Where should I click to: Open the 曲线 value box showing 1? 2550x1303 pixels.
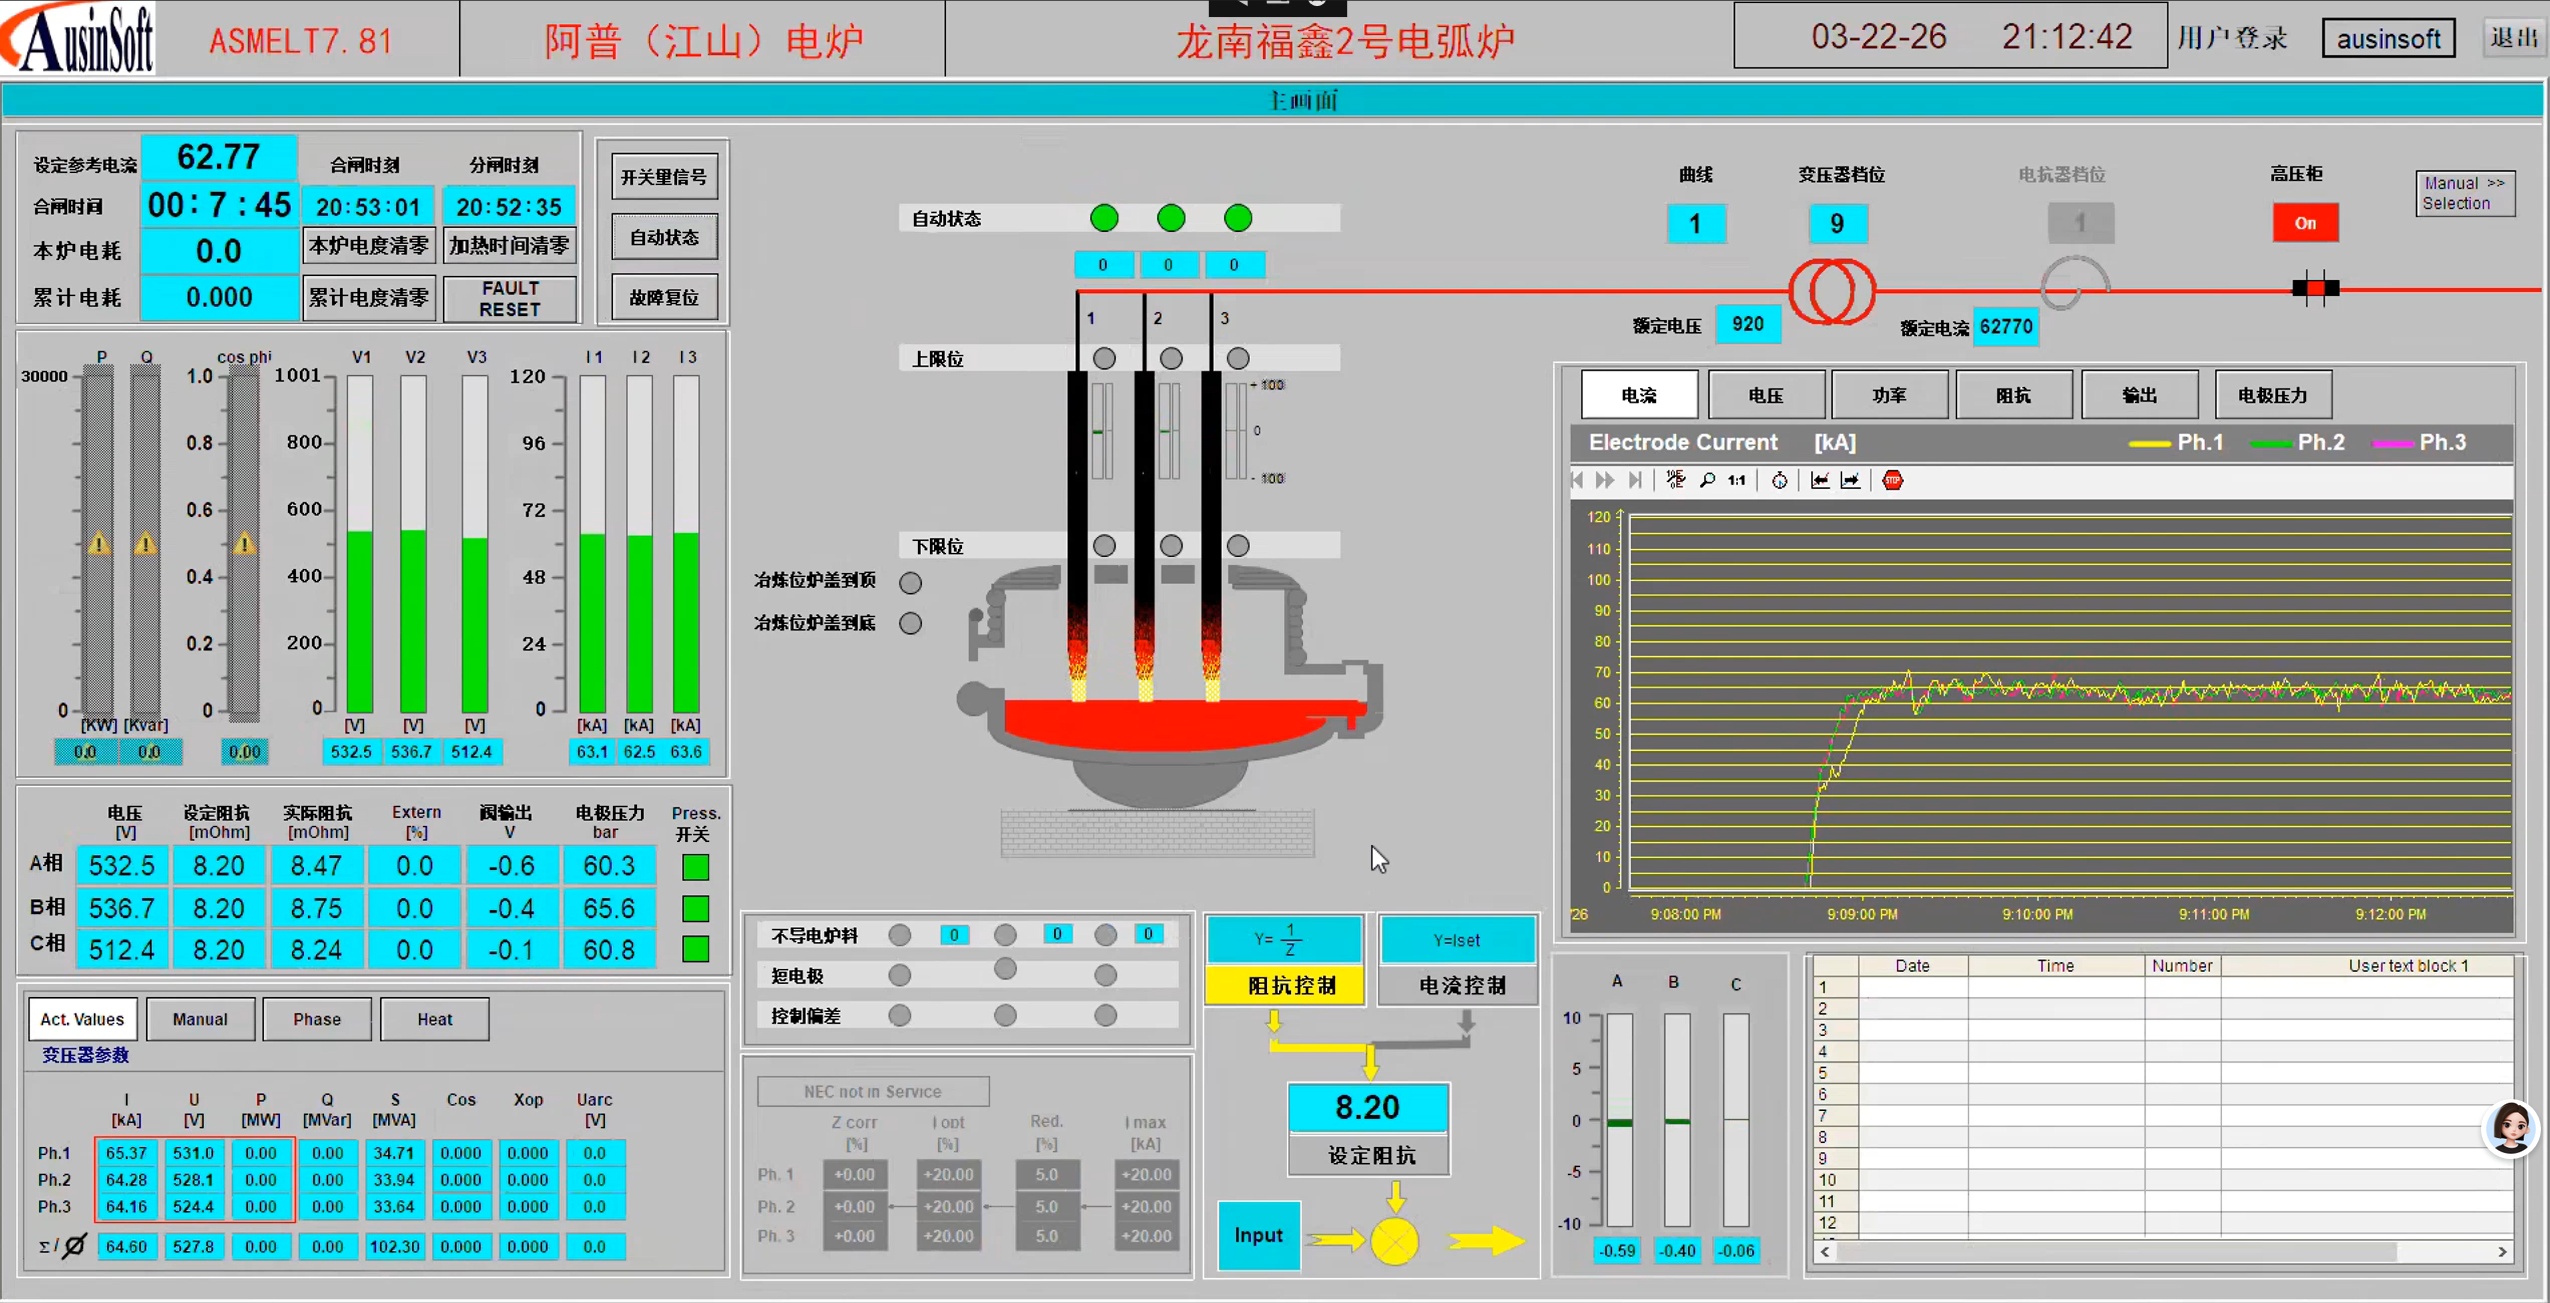(1695, 224)
